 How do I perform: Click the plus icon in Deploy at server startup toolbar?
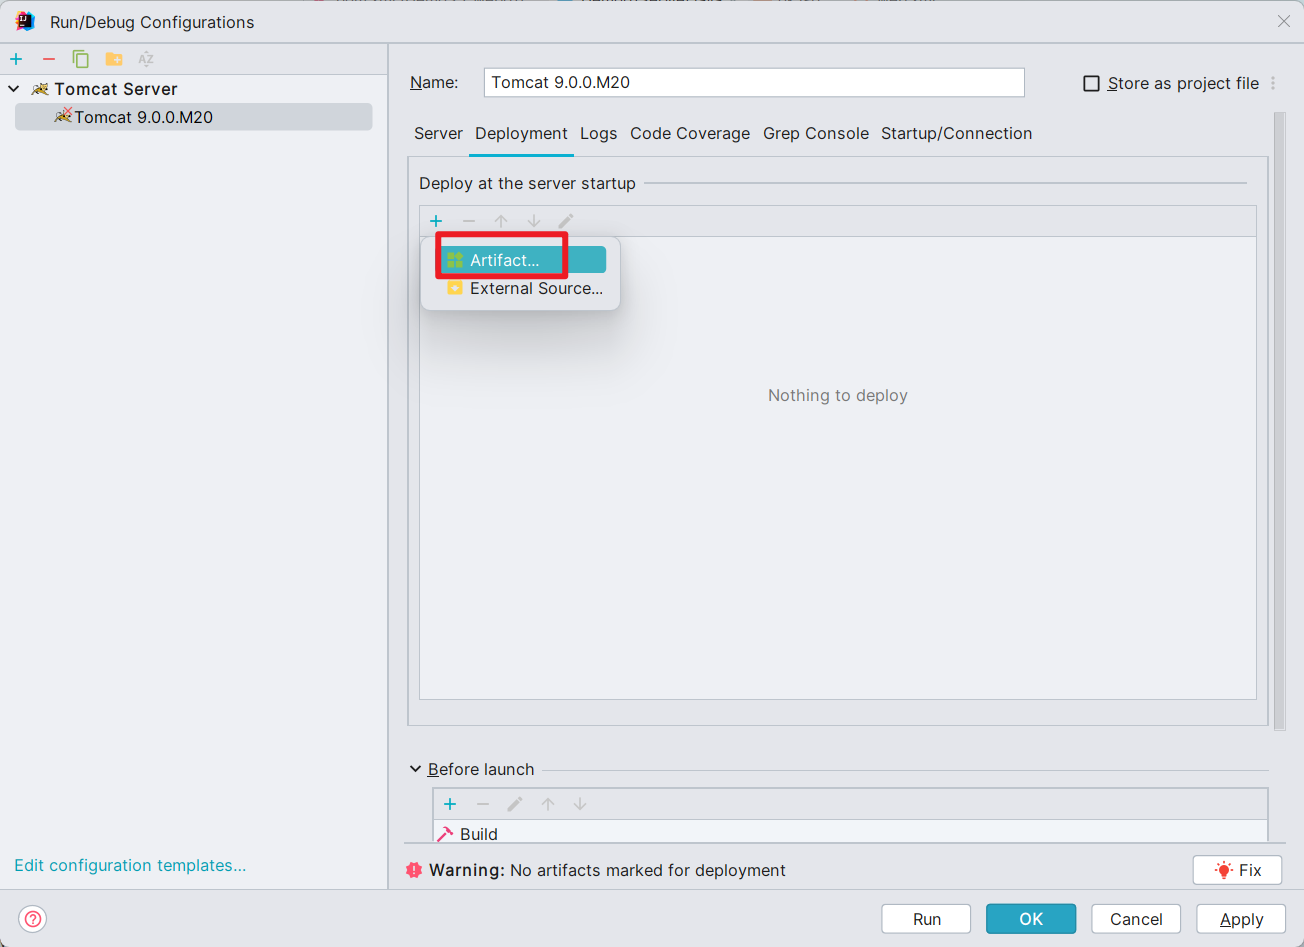[x=436, y=221]
